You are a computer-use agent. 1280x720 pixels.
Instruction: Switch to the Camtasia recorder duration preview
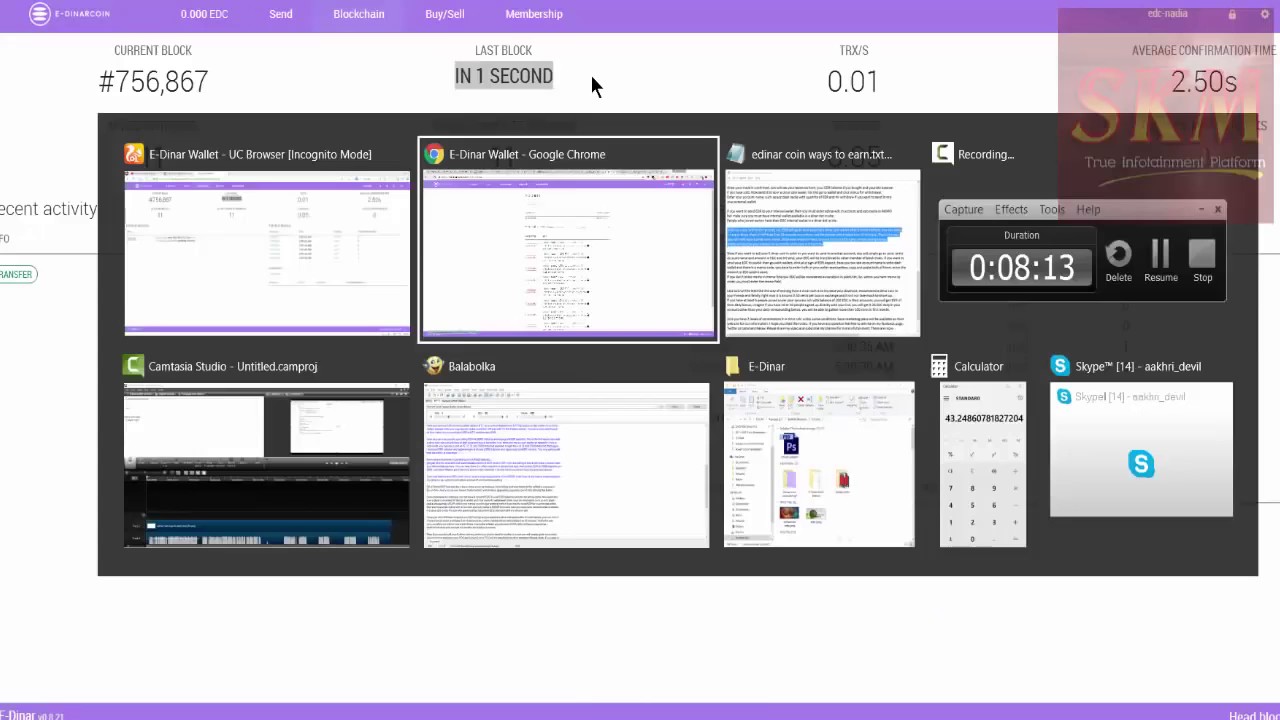tap(1083, 250)
